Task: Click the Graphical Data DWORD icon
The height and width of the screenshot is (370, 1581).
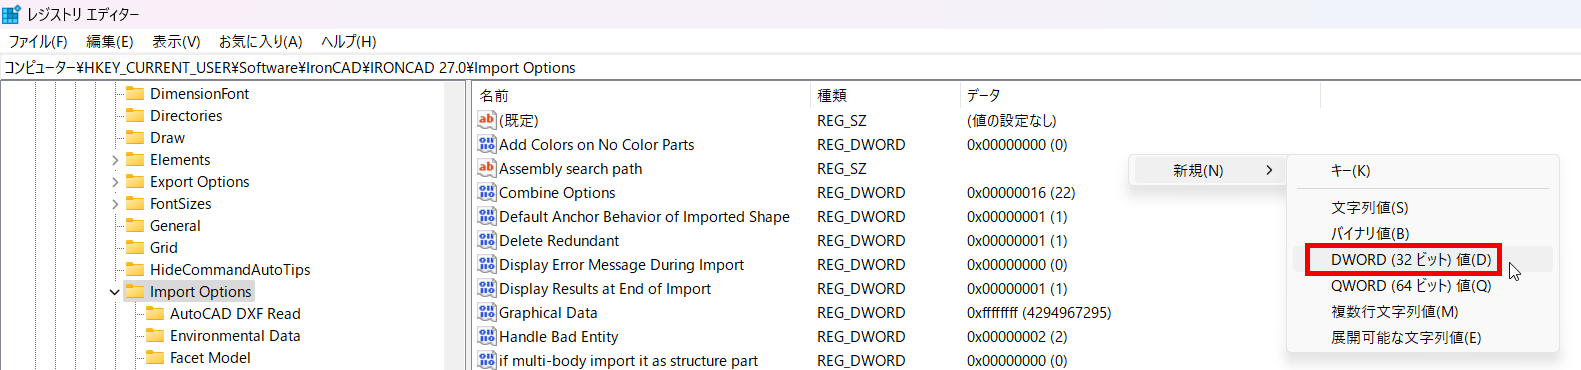Action: (487, 312)
